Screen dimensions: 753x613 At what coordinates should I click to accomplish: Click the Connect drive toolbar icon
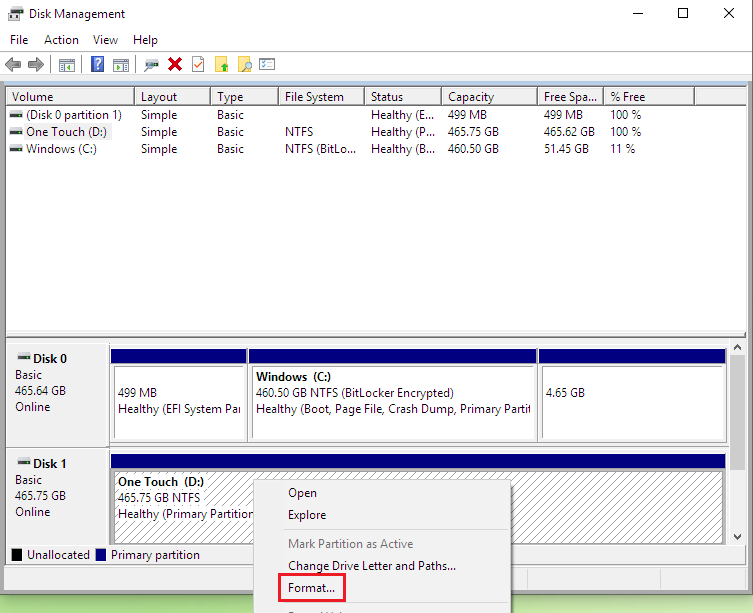coord(151,64)
